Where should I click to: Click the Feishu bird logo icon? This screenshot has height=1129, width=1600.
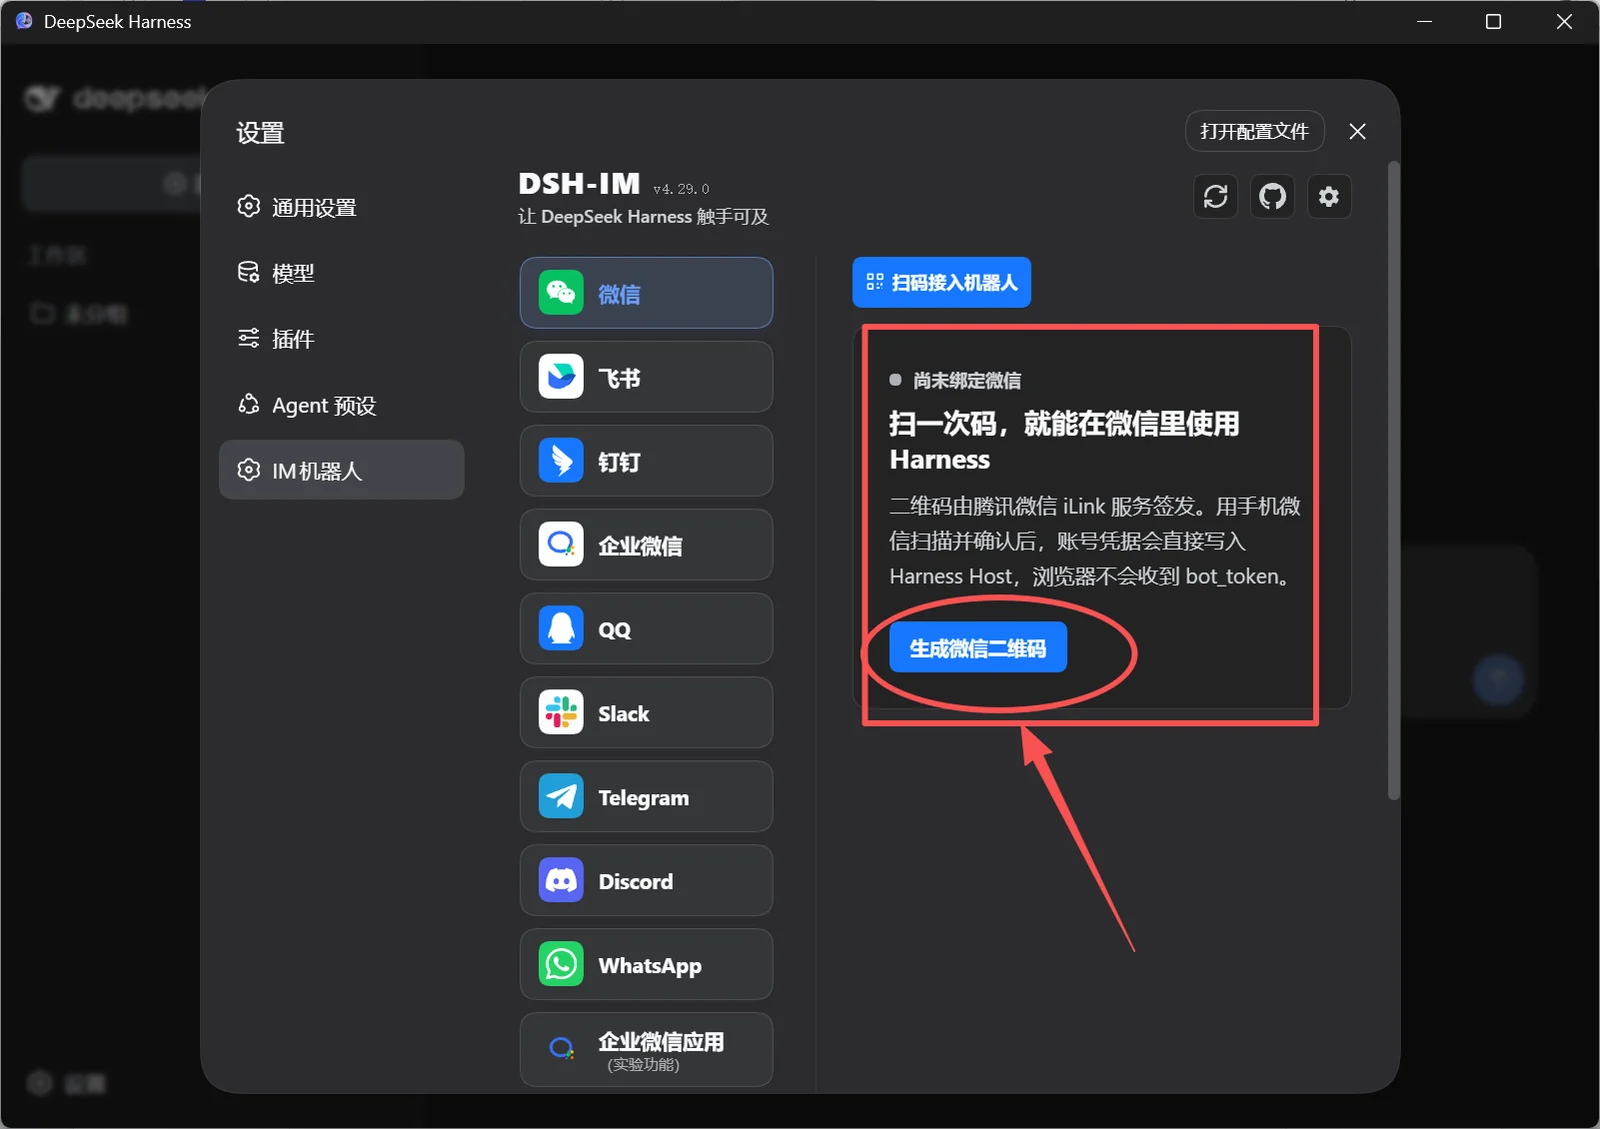point(561,377)
